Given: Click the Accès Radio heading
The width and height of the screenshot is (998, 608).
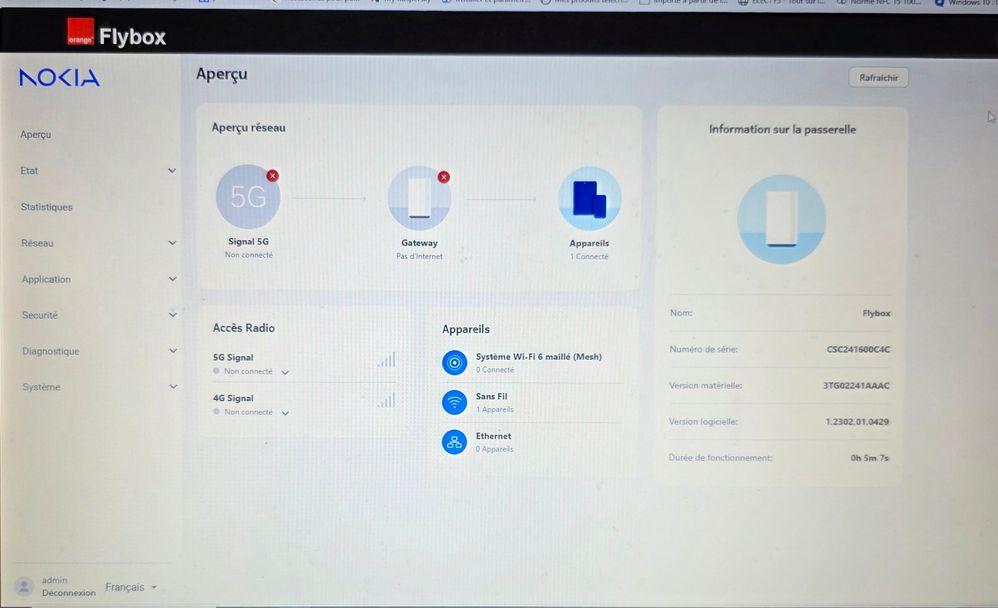Looking at the screenshot, I should (x=244, y=328).
